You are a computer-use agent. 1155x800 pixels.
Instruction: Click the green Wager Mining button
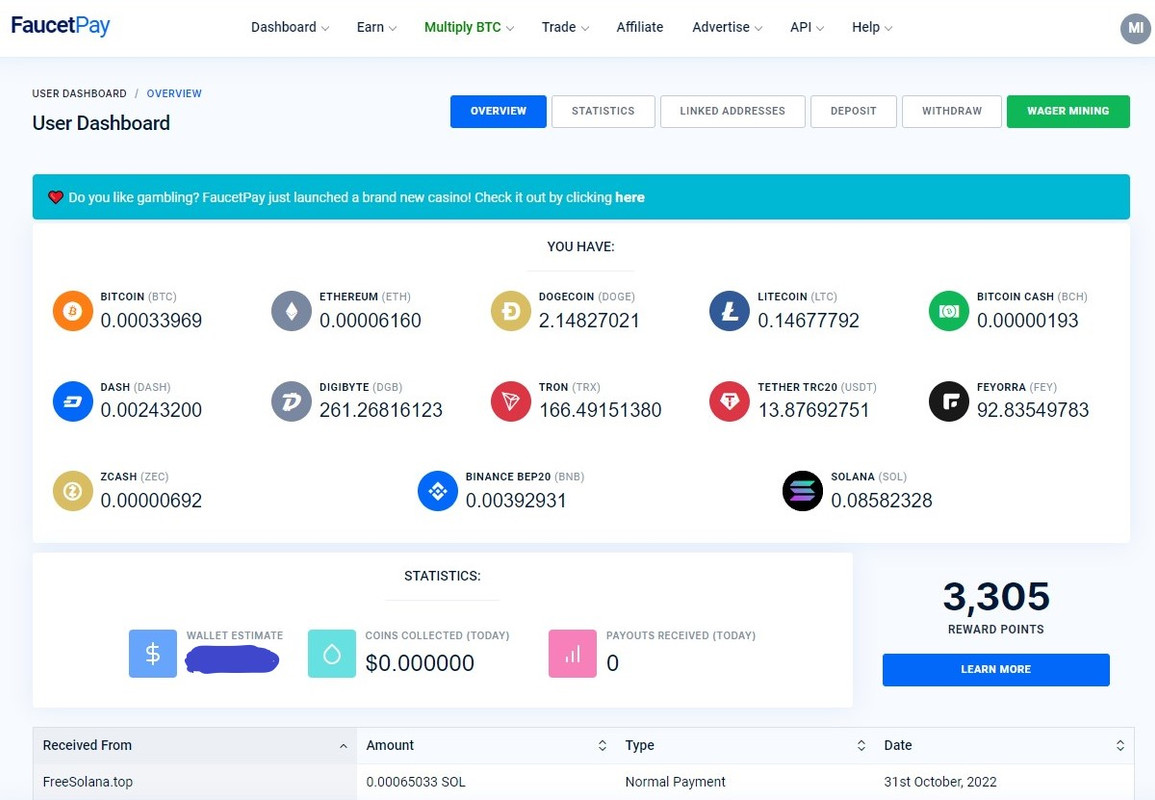1068,111
